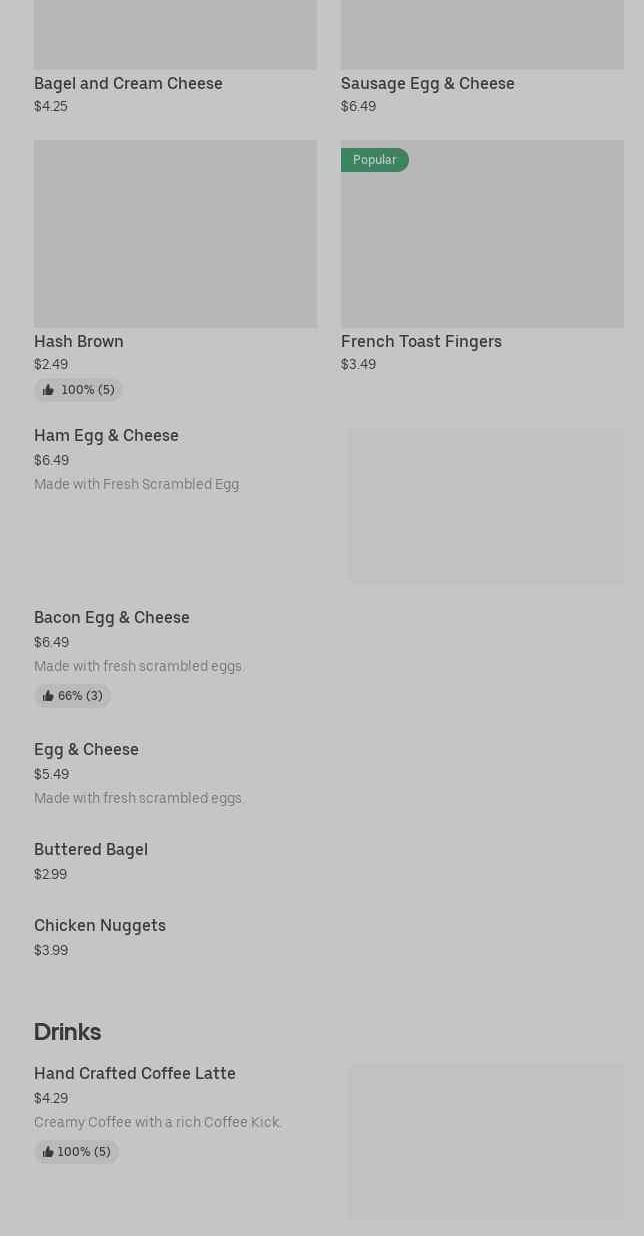The image size is (644, 1236).
Task: Open the Bagel and Cream Cheese item title
Action: (x=128, y=83)
